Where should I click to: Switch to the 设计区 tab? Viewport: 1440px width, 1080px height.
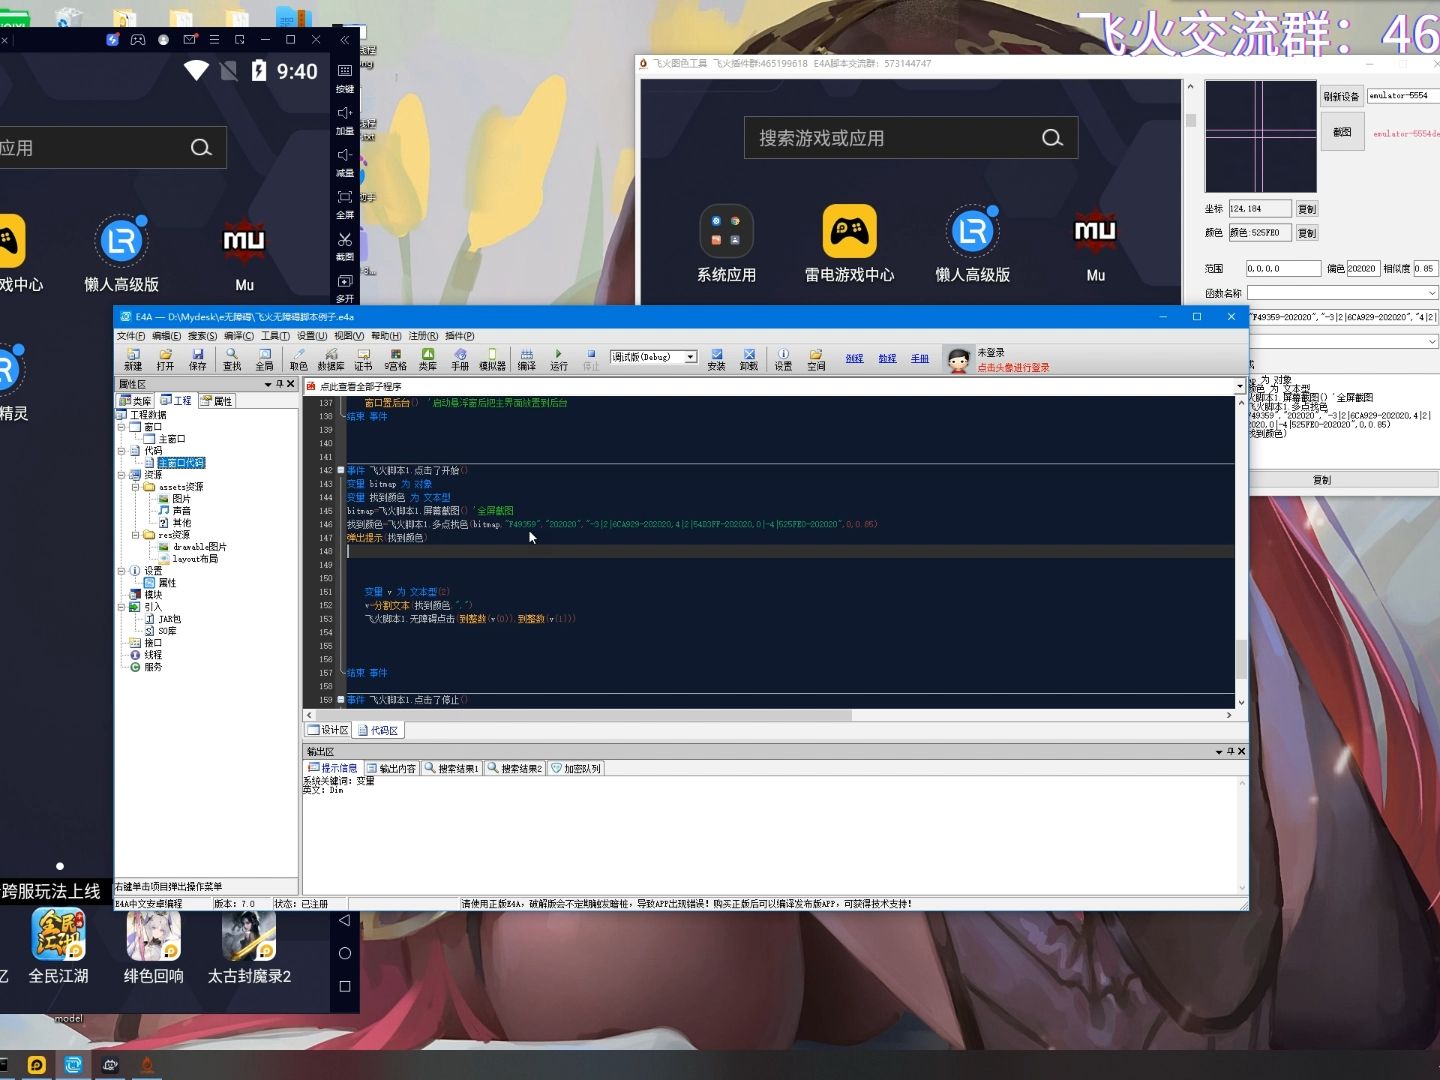click(x=327, y=730)
